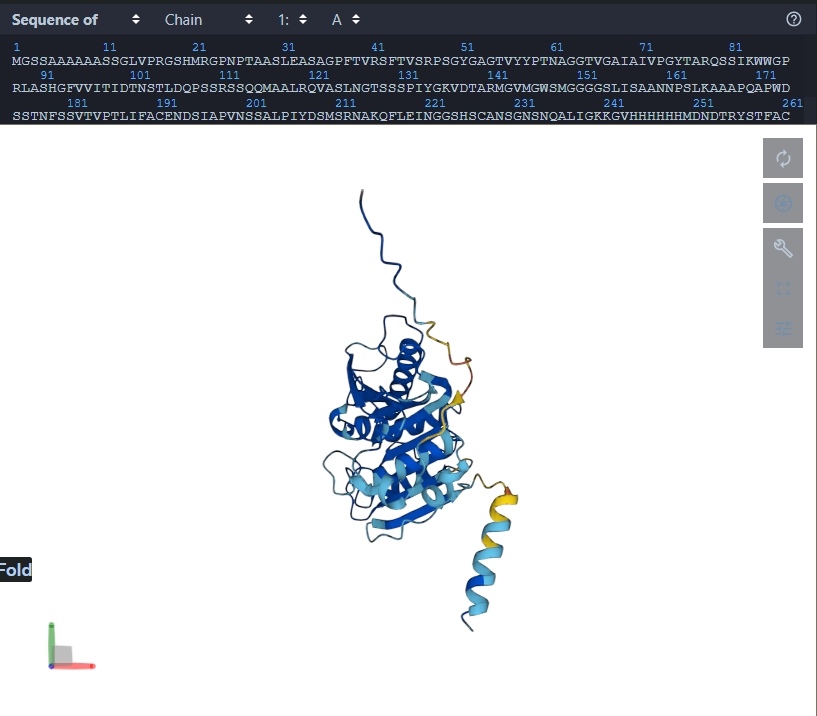Click sequence residue number 71

[646, 47]
